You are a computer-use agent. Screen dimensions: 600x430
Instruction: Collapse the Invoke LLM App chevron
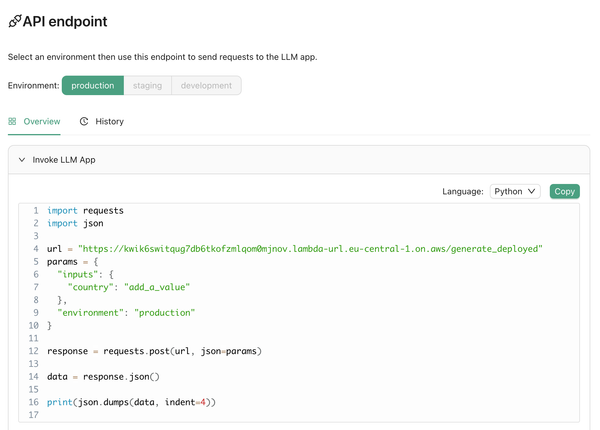(x=22, y=160)
